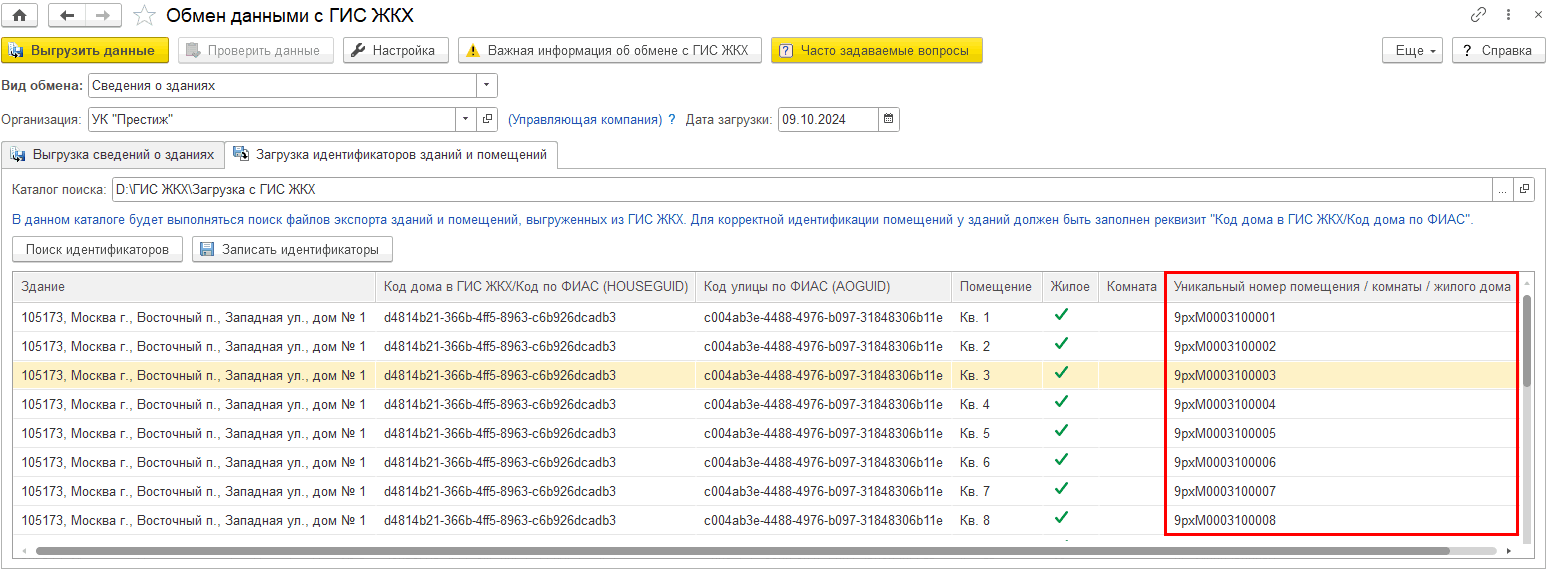The height and width of the screenshot is (569, 1554).
Task: Click the Каталог поиска path field
Action: point(800,188)
